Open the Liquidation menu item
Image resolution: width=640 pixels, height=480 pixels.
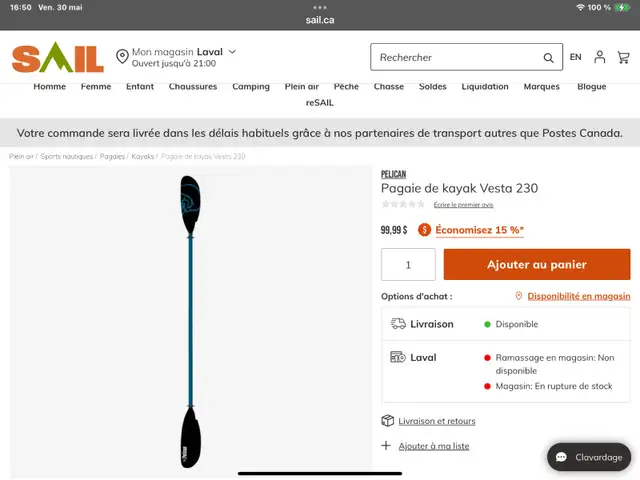[485, 87]
